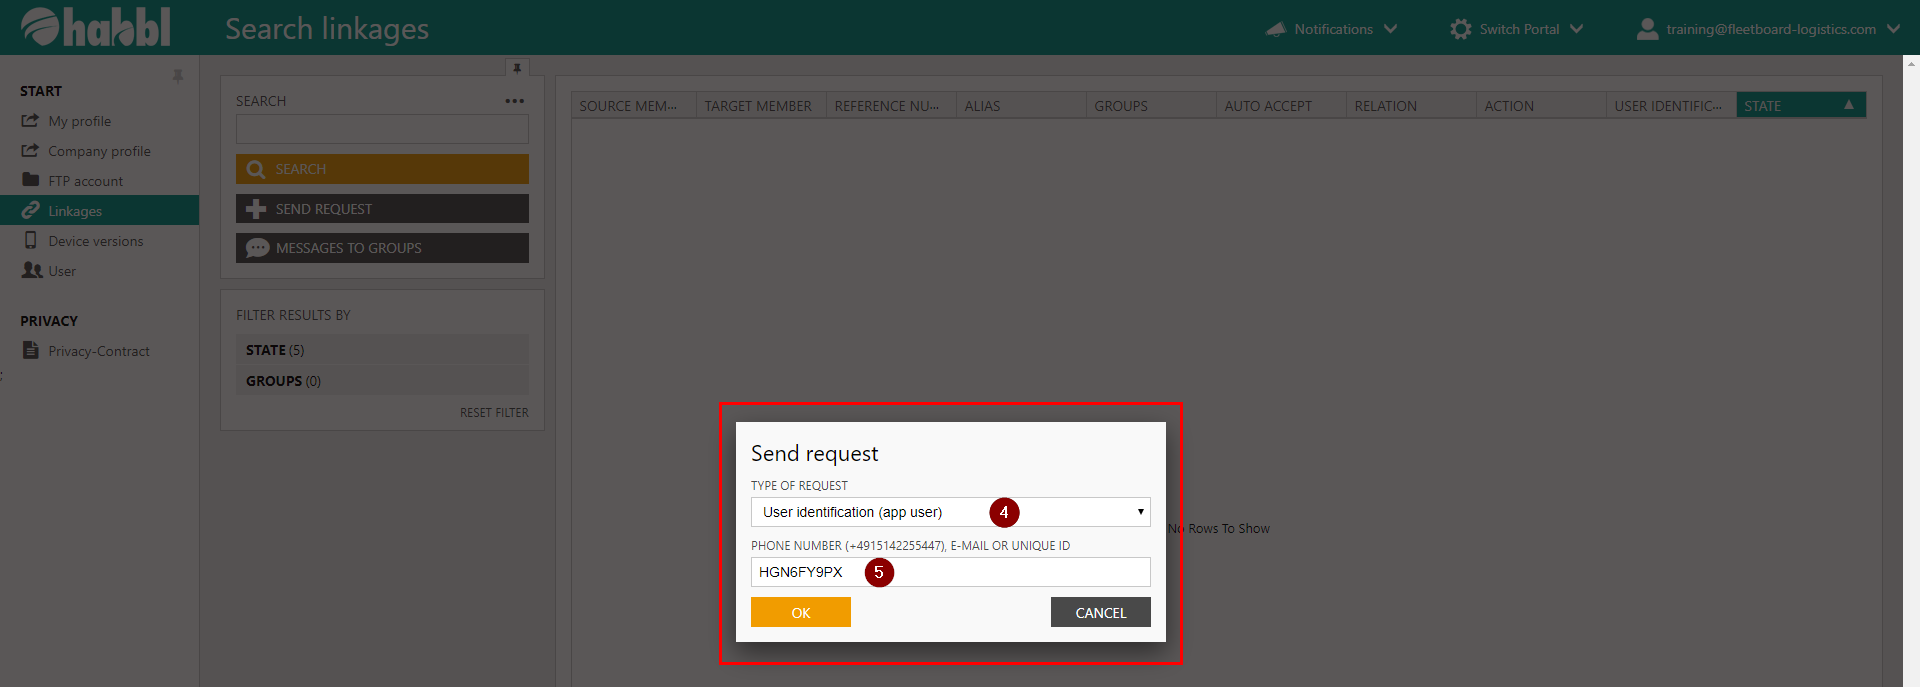1920x687 pixels.
Task: Open Device versions in sidebar
Action: [x=95, y=241]
